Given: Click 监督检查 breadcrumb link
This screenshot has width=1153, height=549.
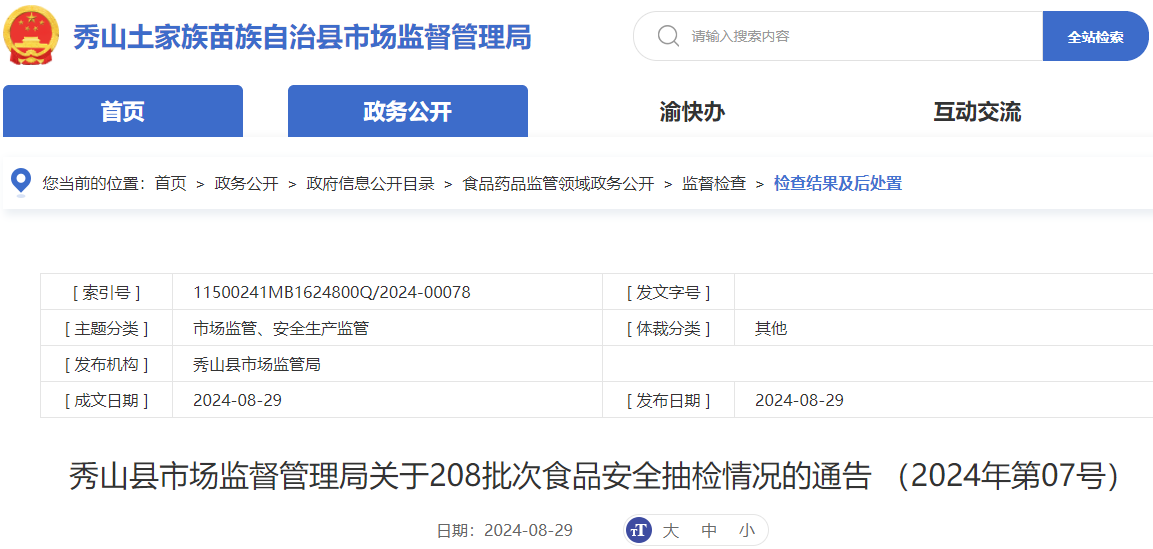Looking at the screenshot, I should 714,183.
